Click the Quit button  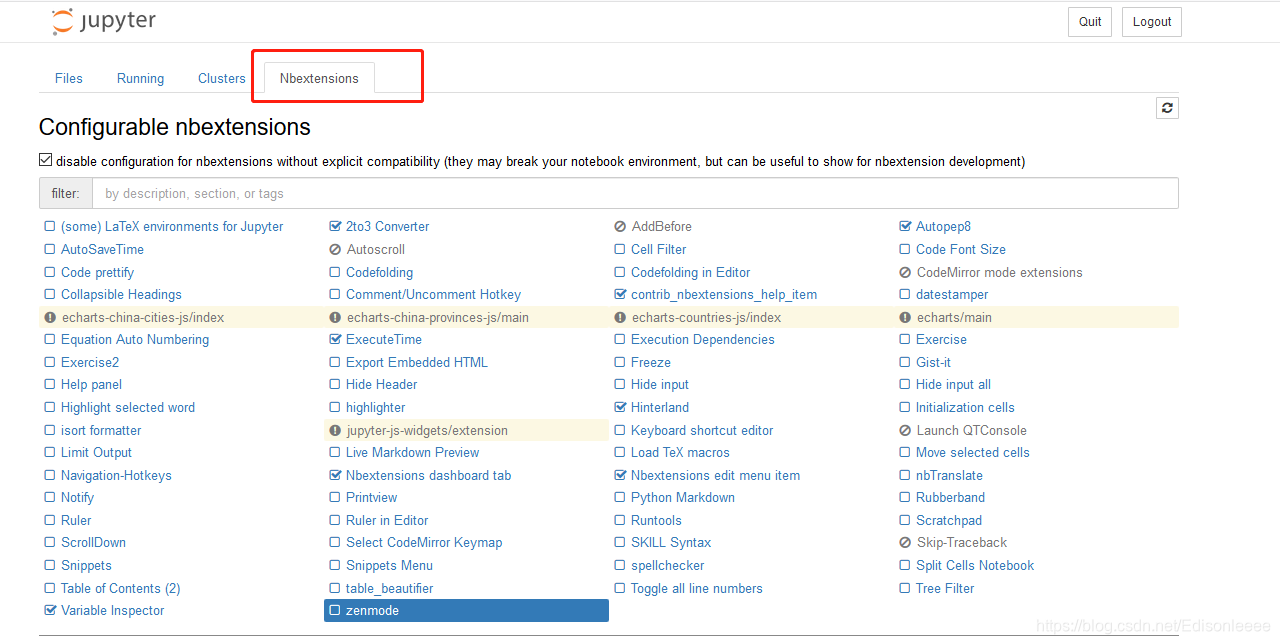pyautogui.click(x=1090, y=22)
